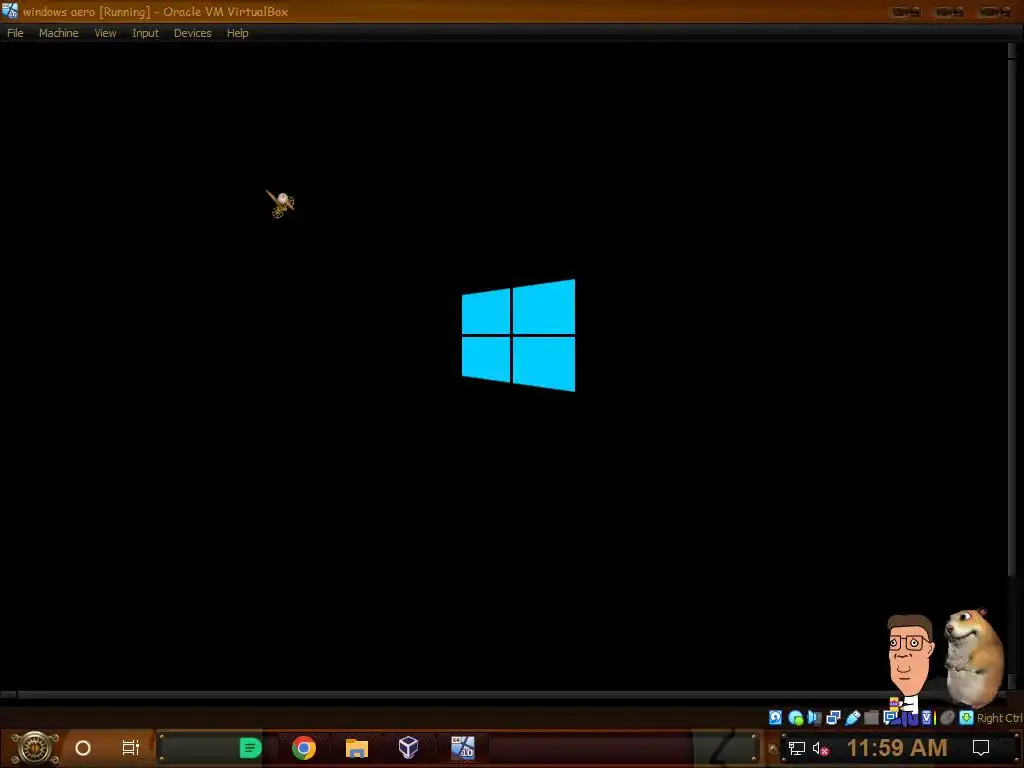Open the Input menu
1024x768 pixels.
click(145, 33)
